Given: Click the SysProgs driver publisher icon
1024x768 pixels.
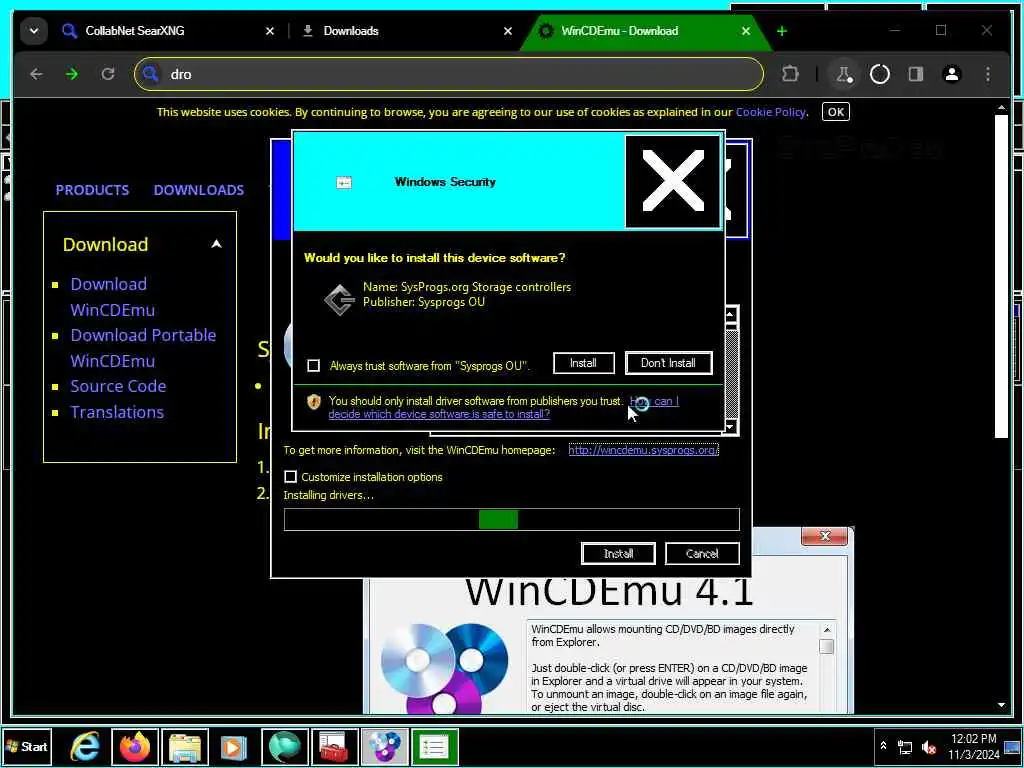Looking at the screenshot, I should 340,300.
